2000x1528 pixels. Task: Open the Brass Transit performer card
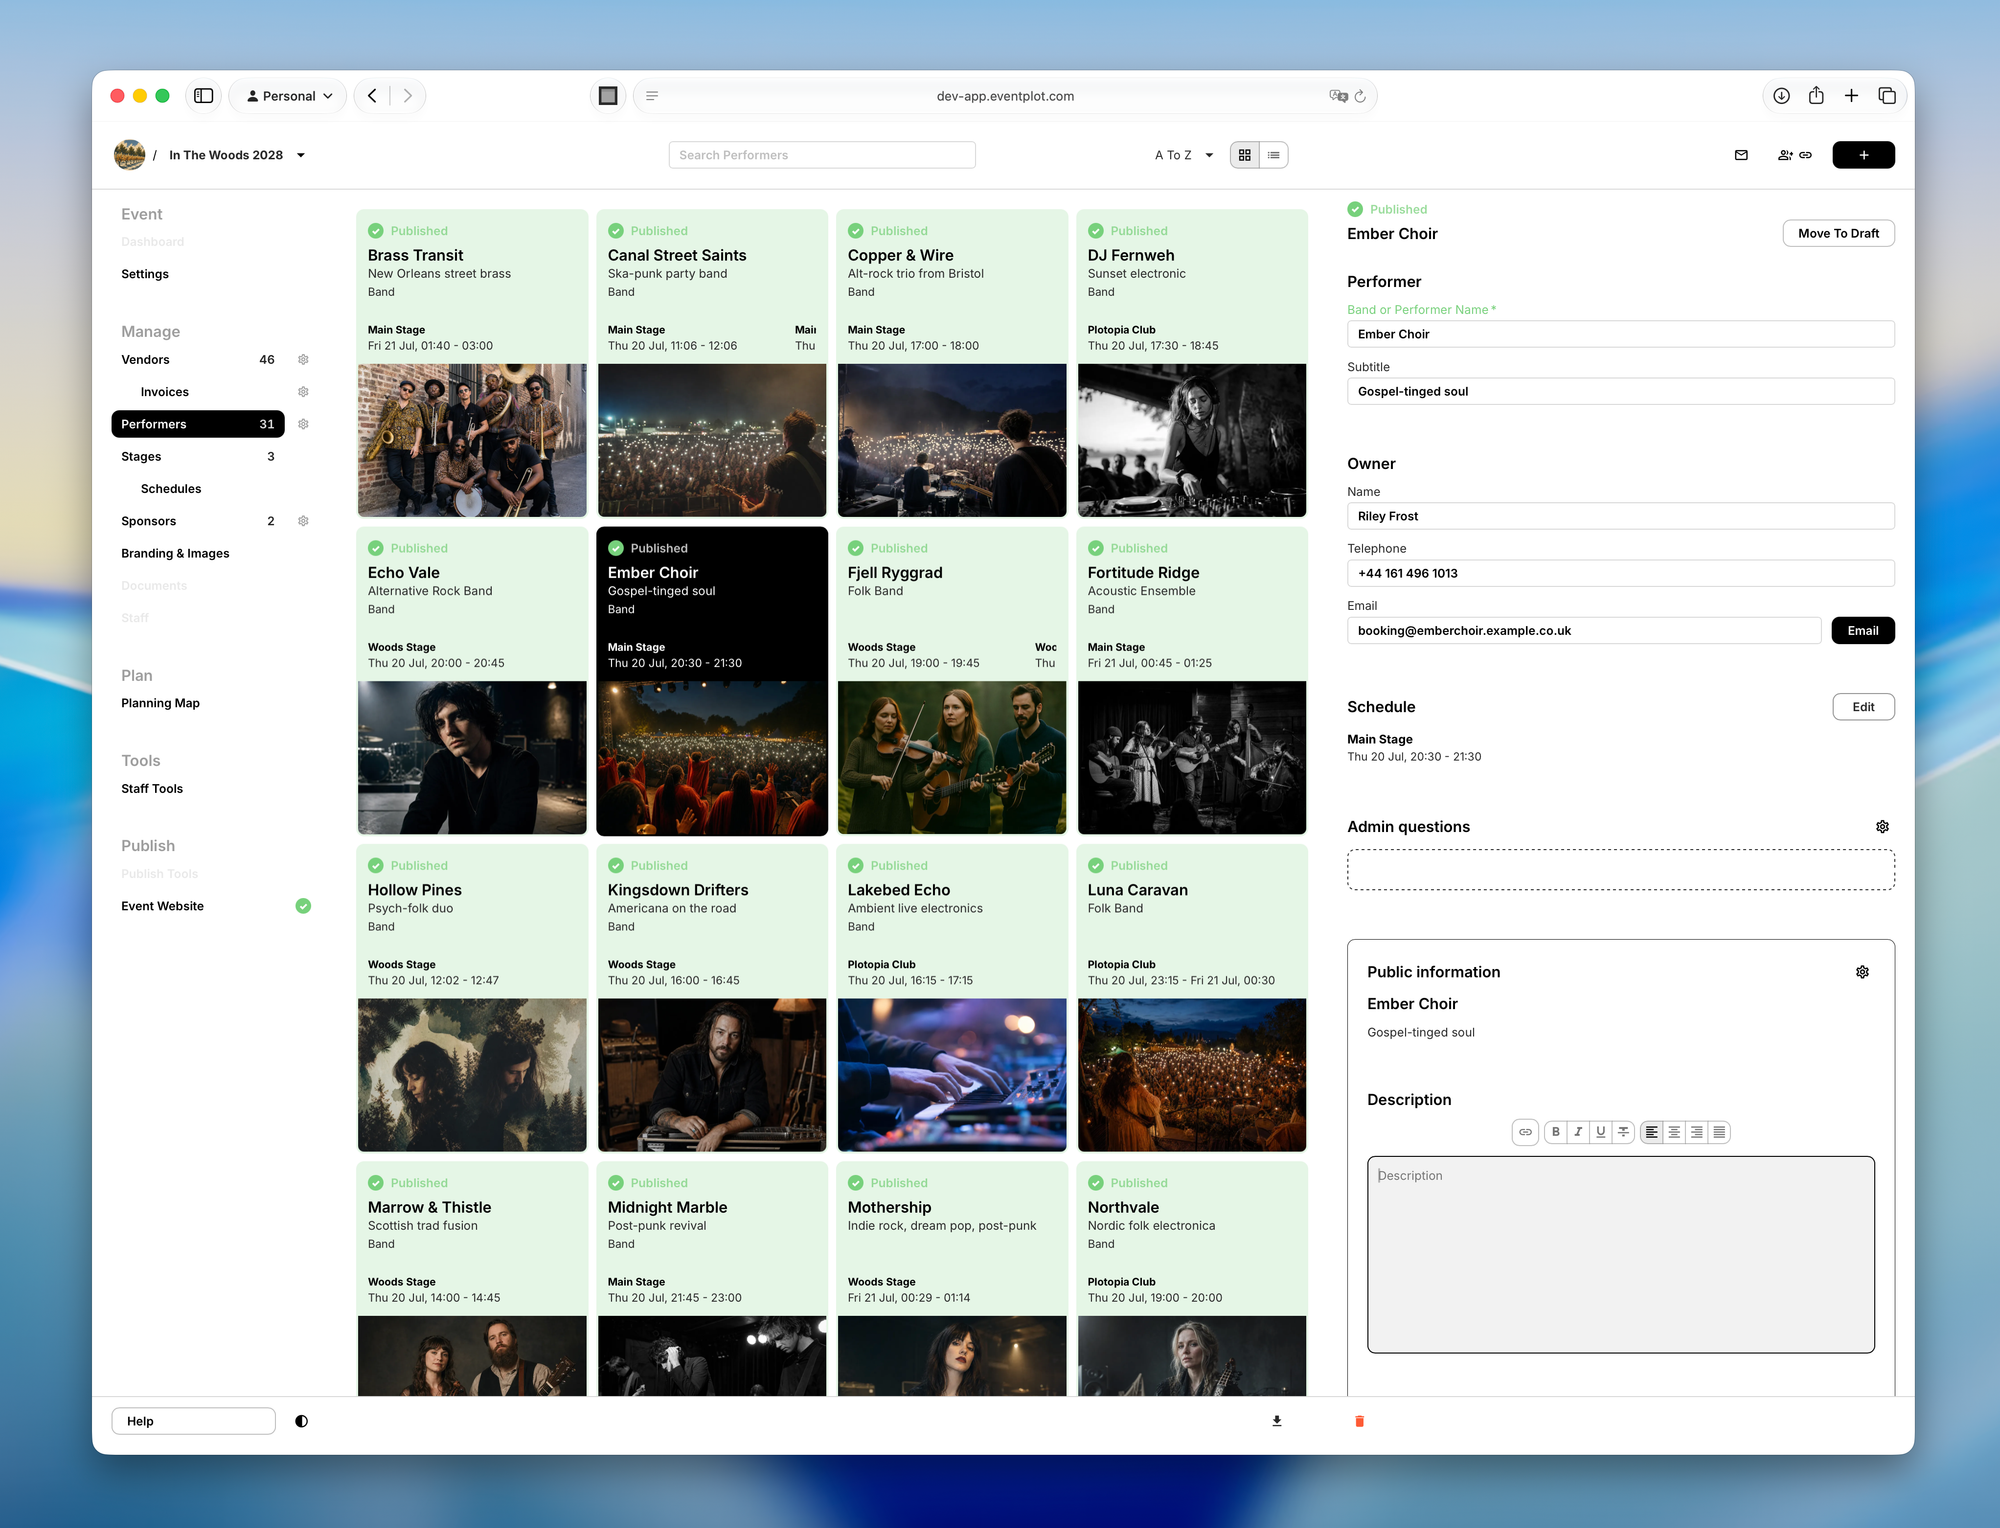pos(472,364)
